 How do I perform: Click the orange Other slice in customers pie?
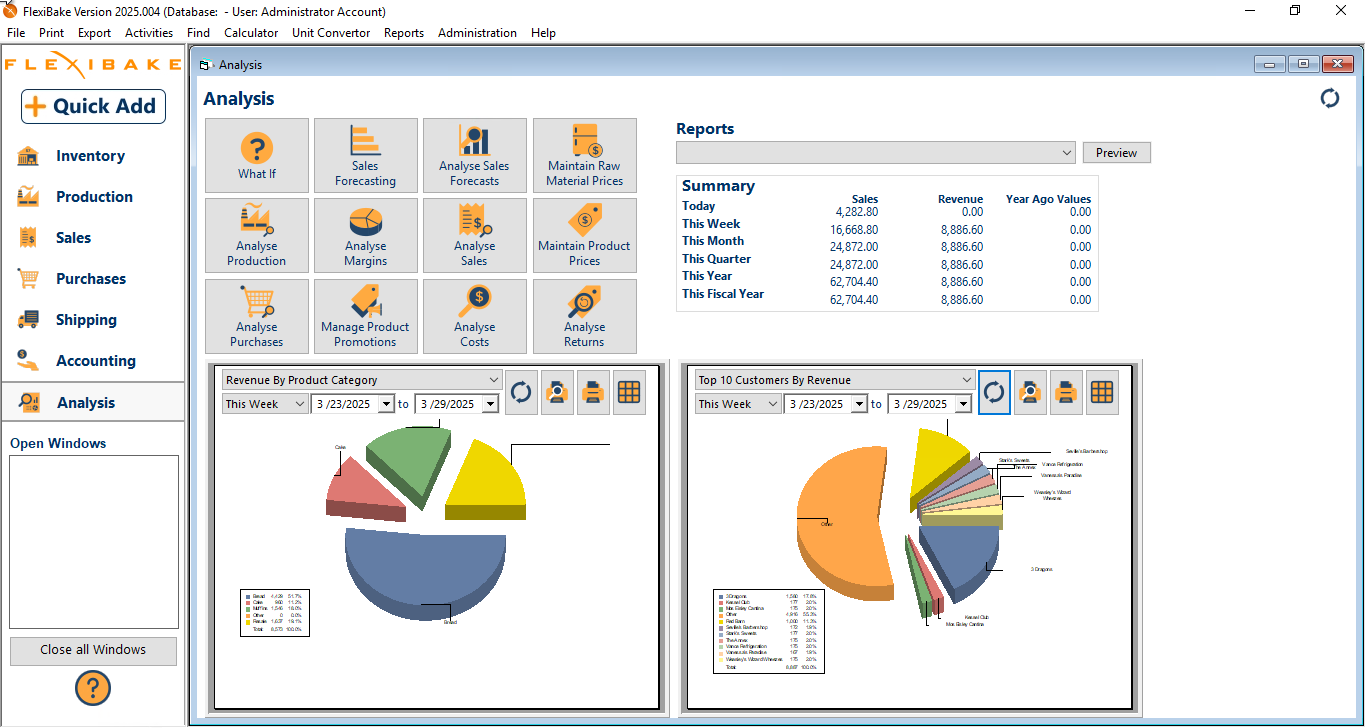845,520
